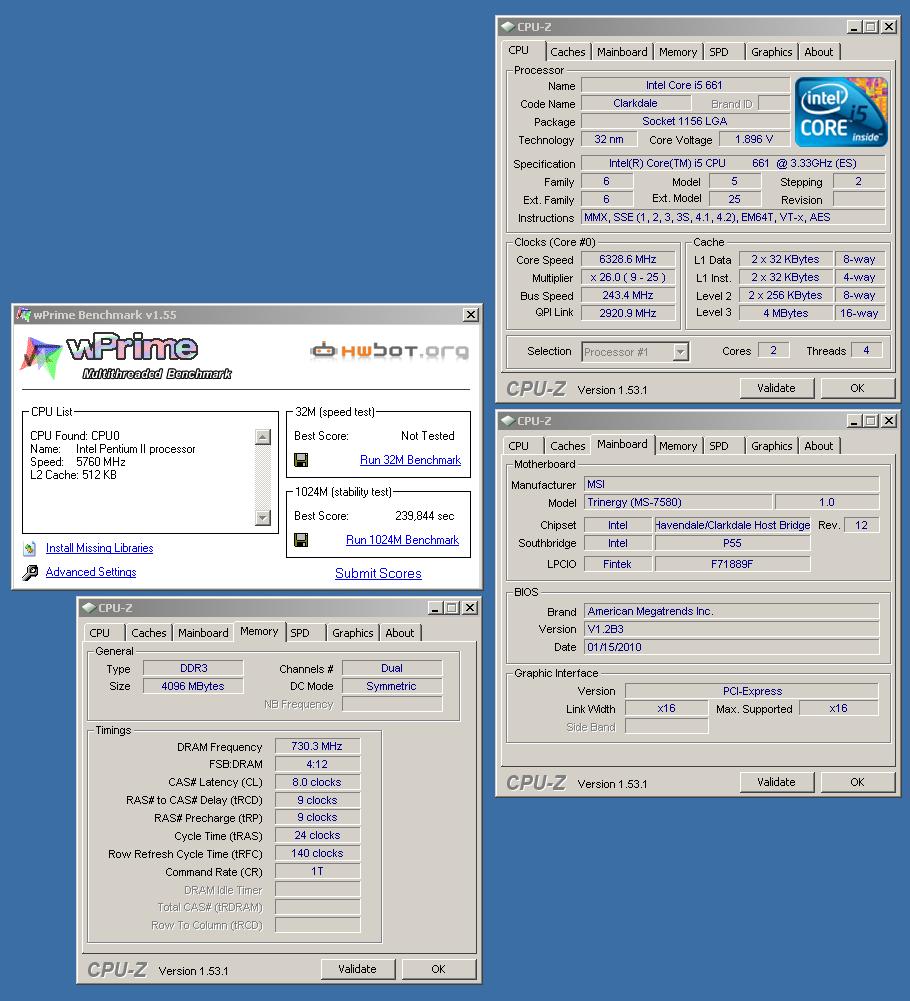Click Validate in the Mainboard CPU-Z window
Image resolution: width=910 pixels, height=1001 pixels.
[777, 782]
